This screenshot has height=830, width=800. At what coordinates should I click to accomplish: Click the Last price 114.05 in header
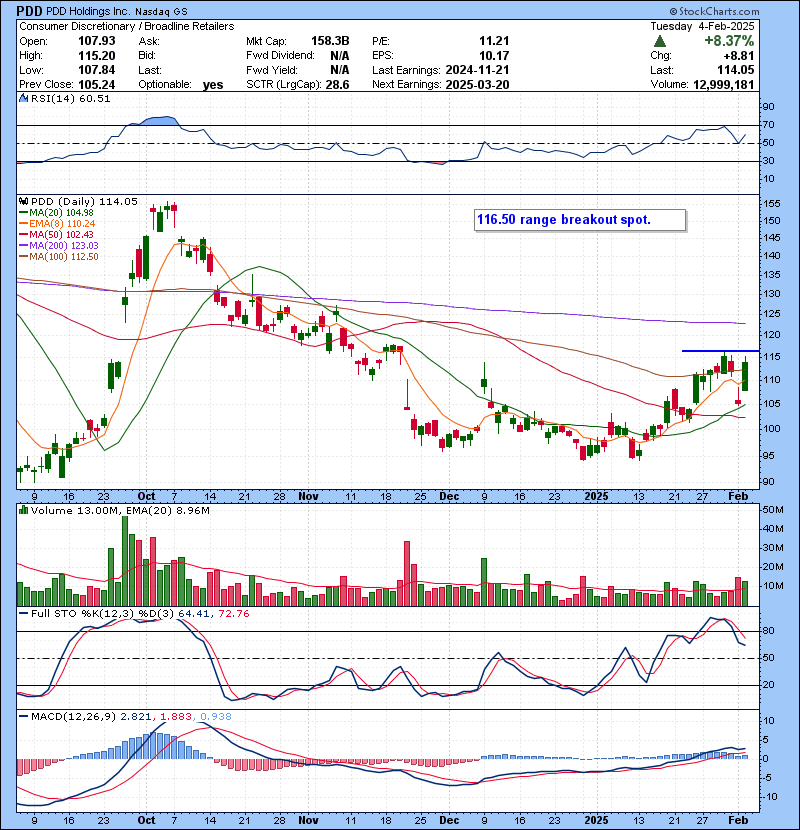point(735,70)
